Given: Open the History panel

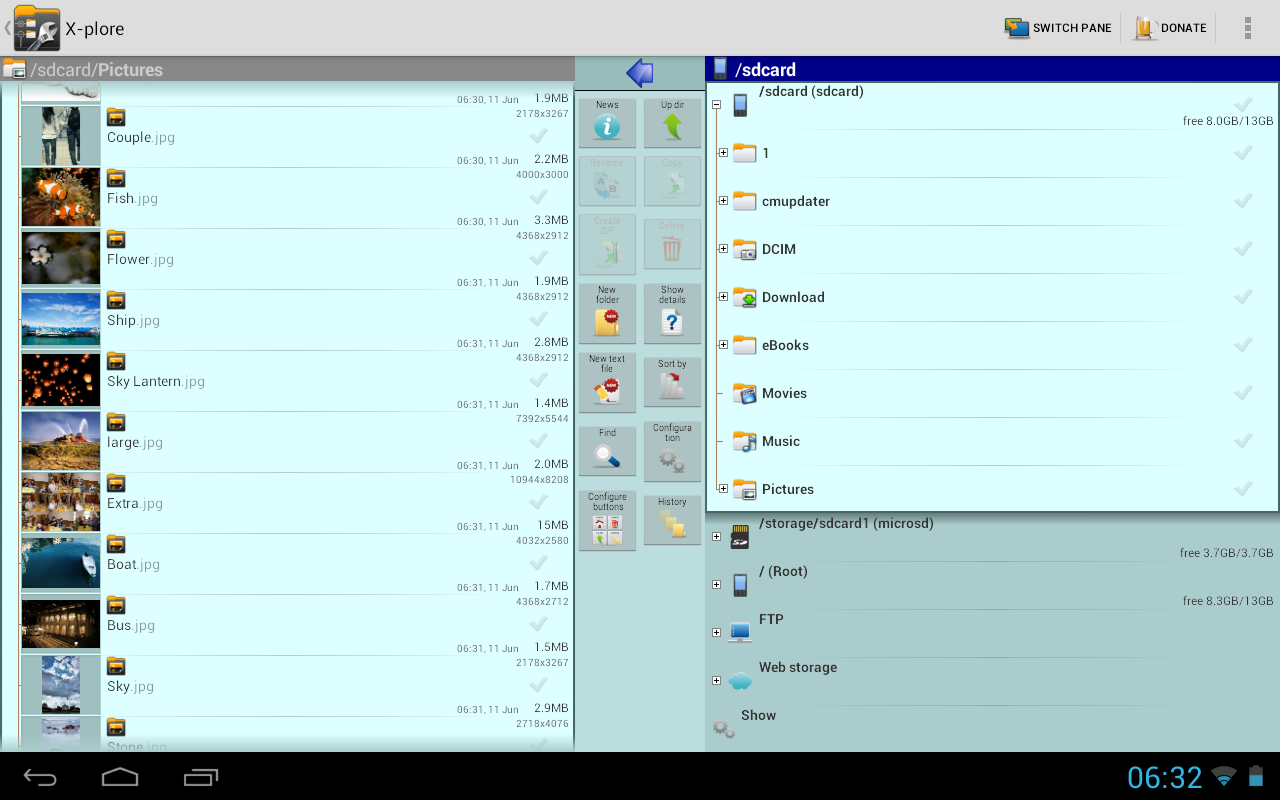Looking at the screenshot, I should (672, 519).
